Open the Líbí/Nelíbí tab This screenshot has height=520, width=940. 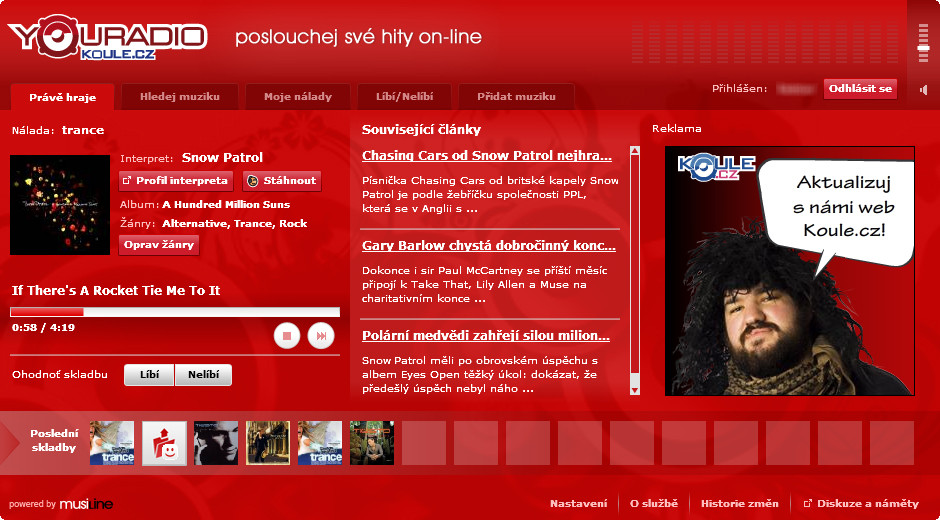(x=405, y=97)
